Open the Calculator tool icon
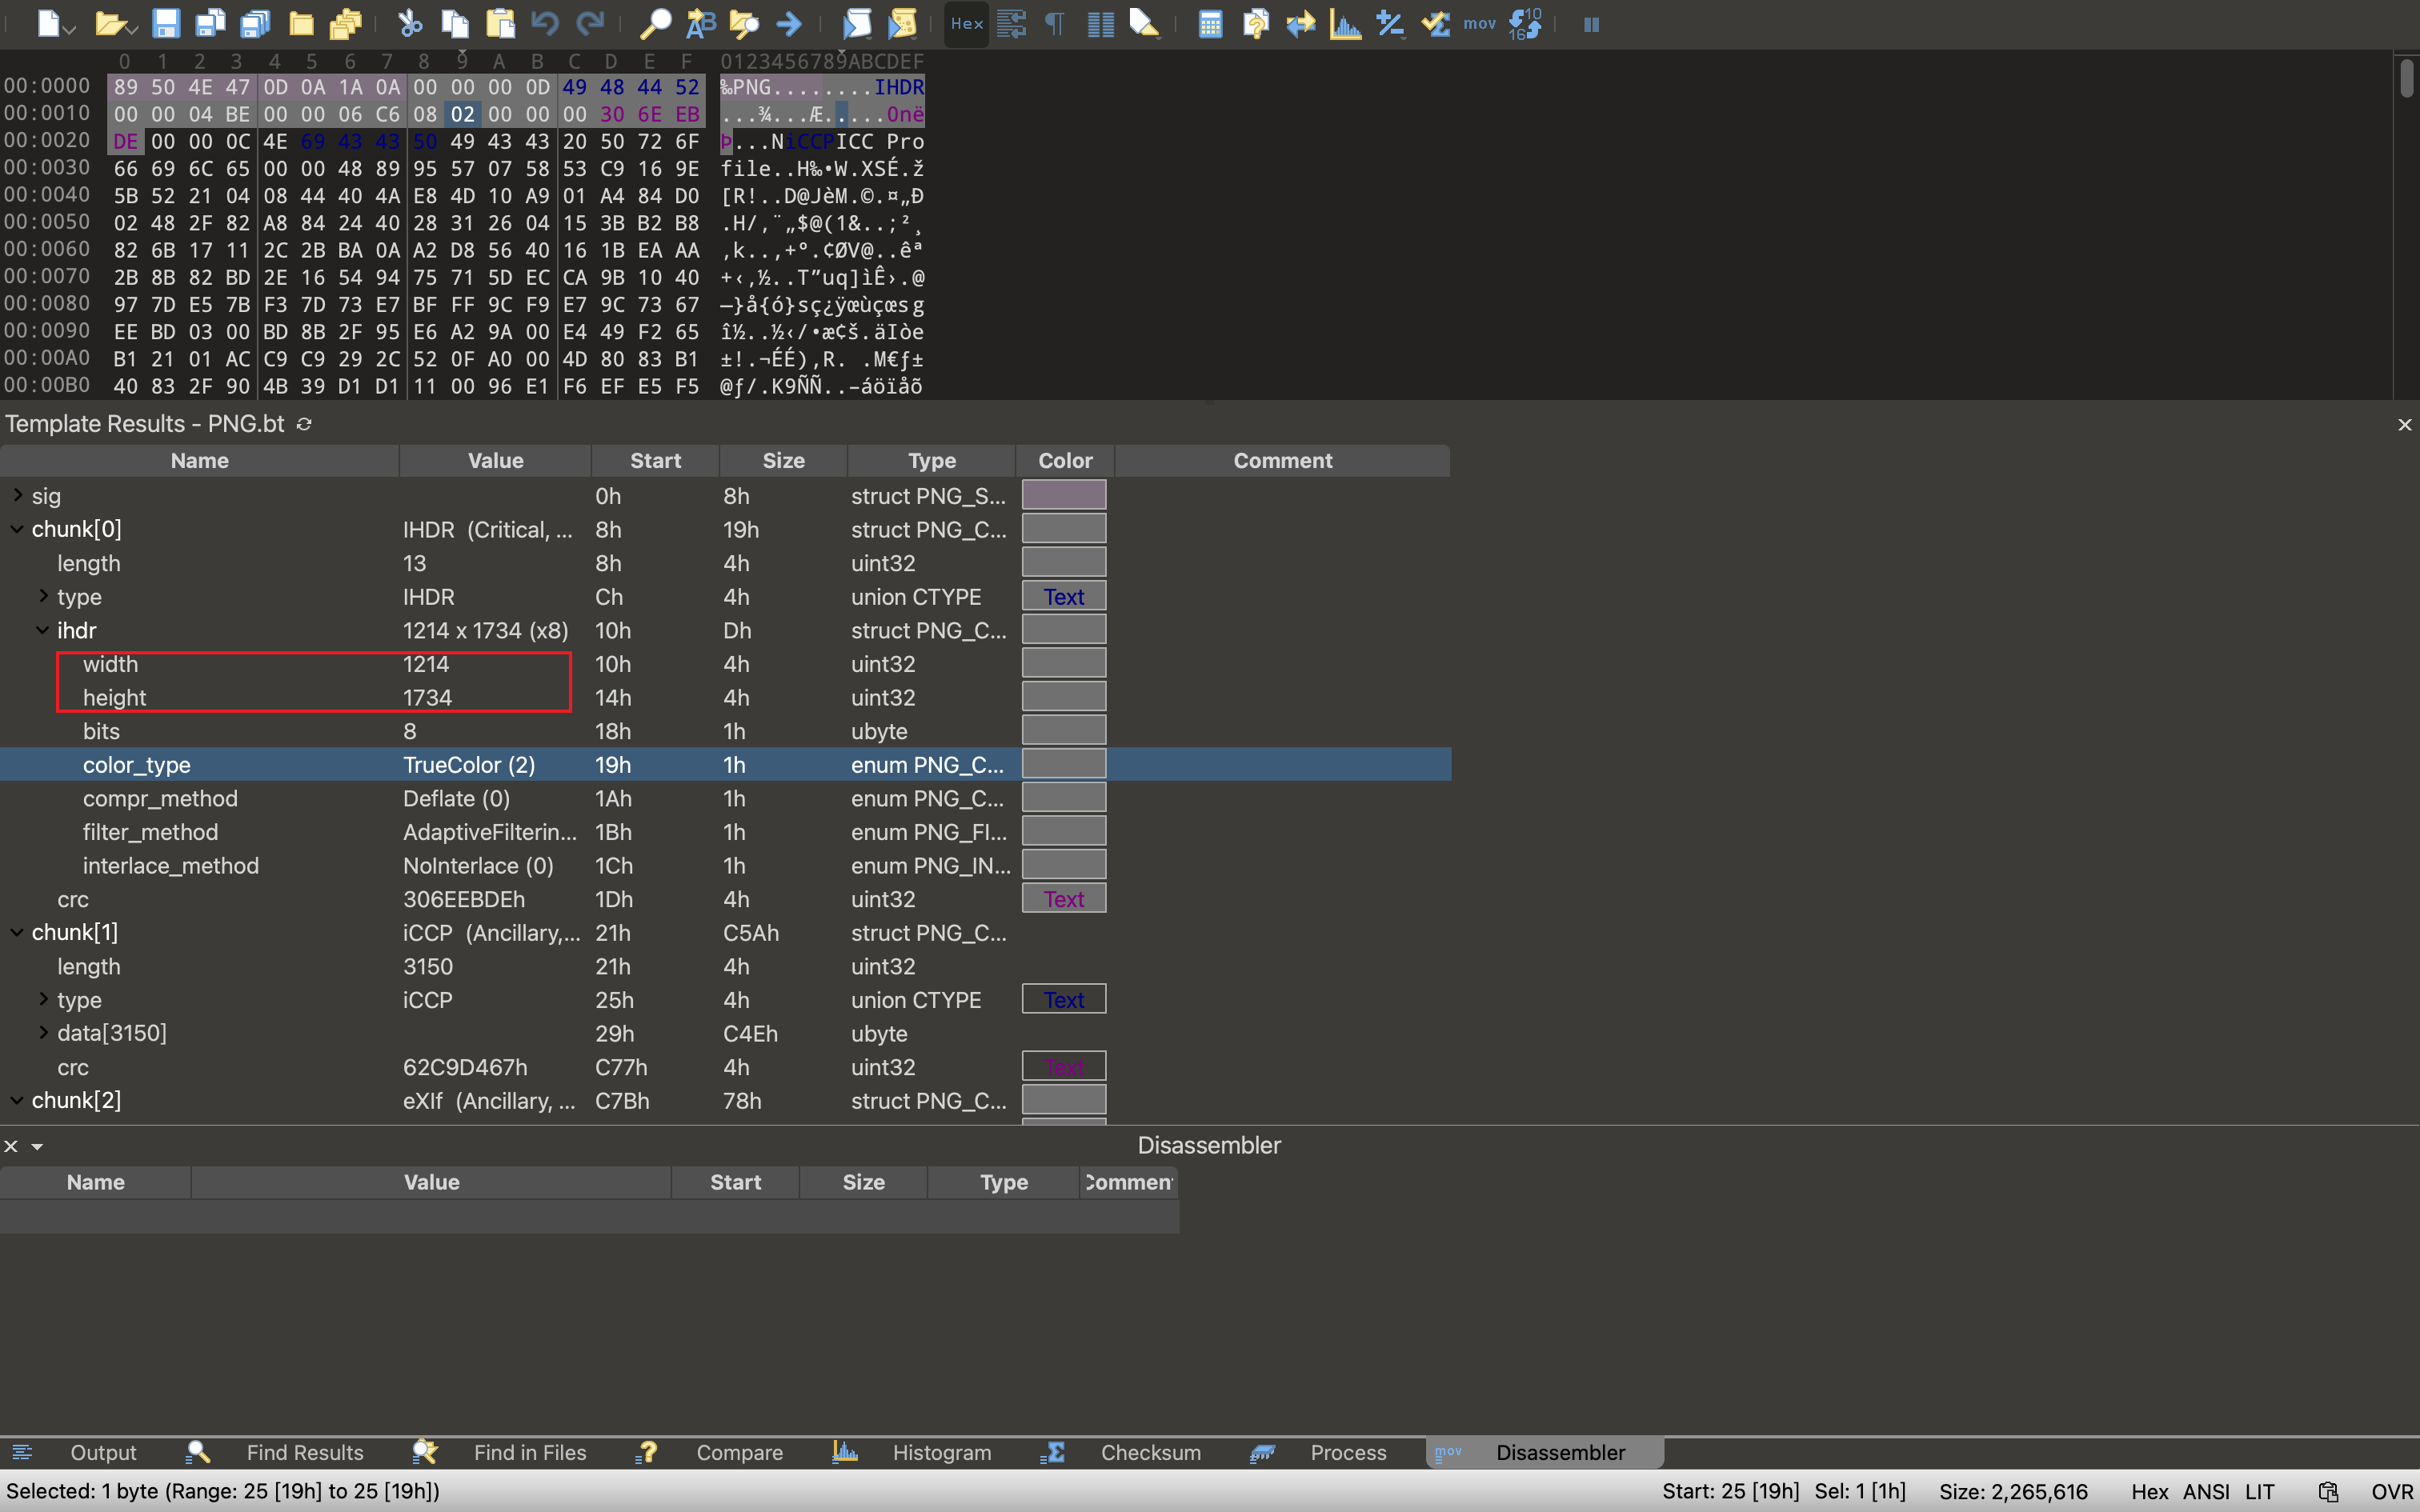This screenshot has width=2420, height=1512. [x=1210, y=23]
